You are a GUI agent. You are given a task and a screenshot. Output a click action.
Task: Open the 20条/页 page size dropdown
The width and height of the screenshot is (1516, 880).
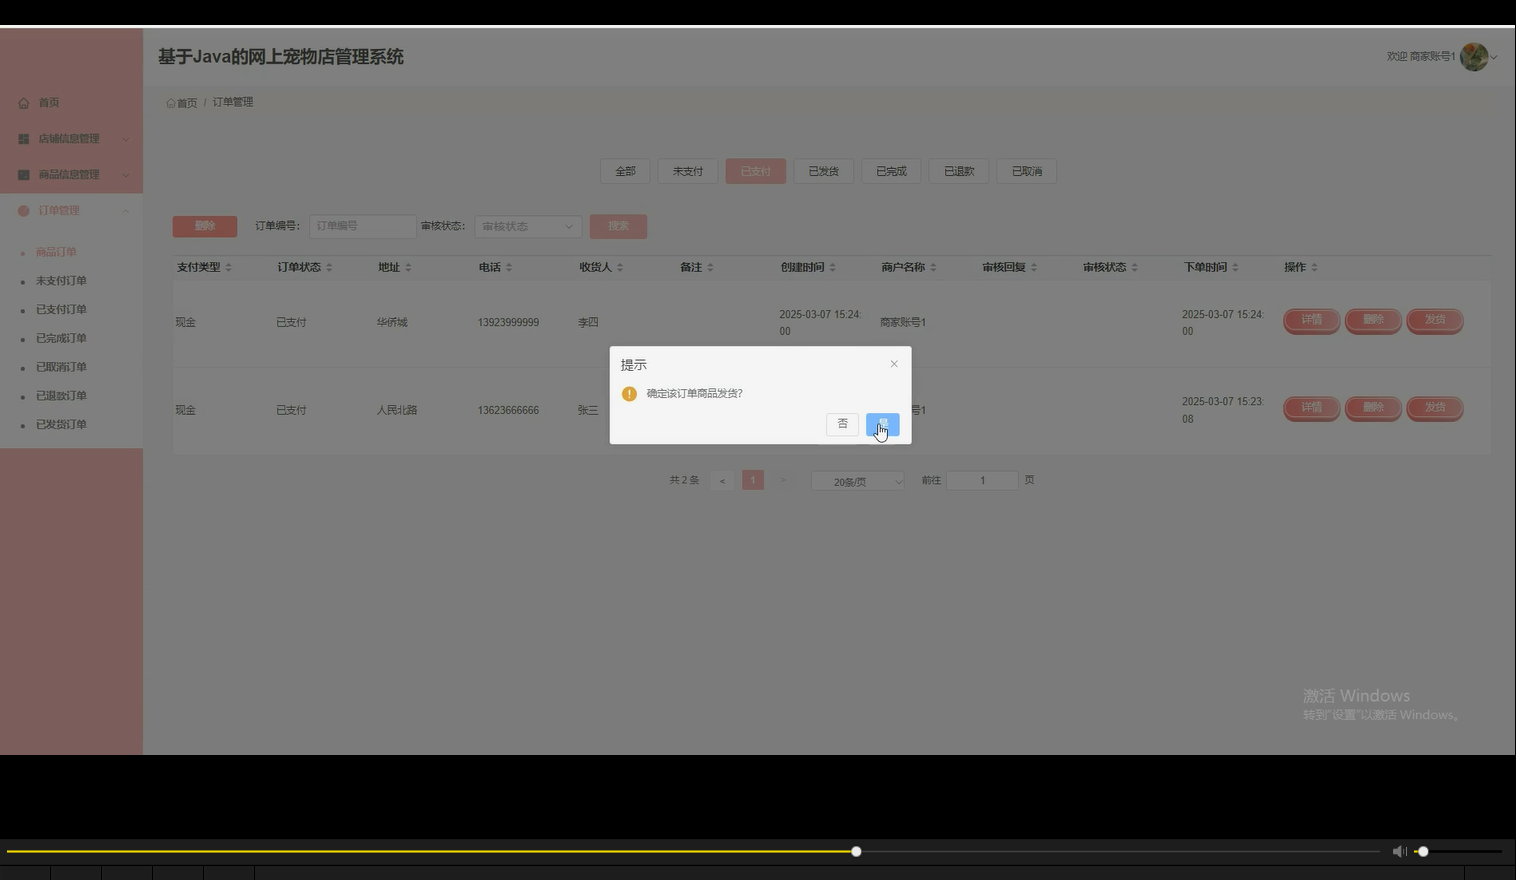click(x=857, y=481)
